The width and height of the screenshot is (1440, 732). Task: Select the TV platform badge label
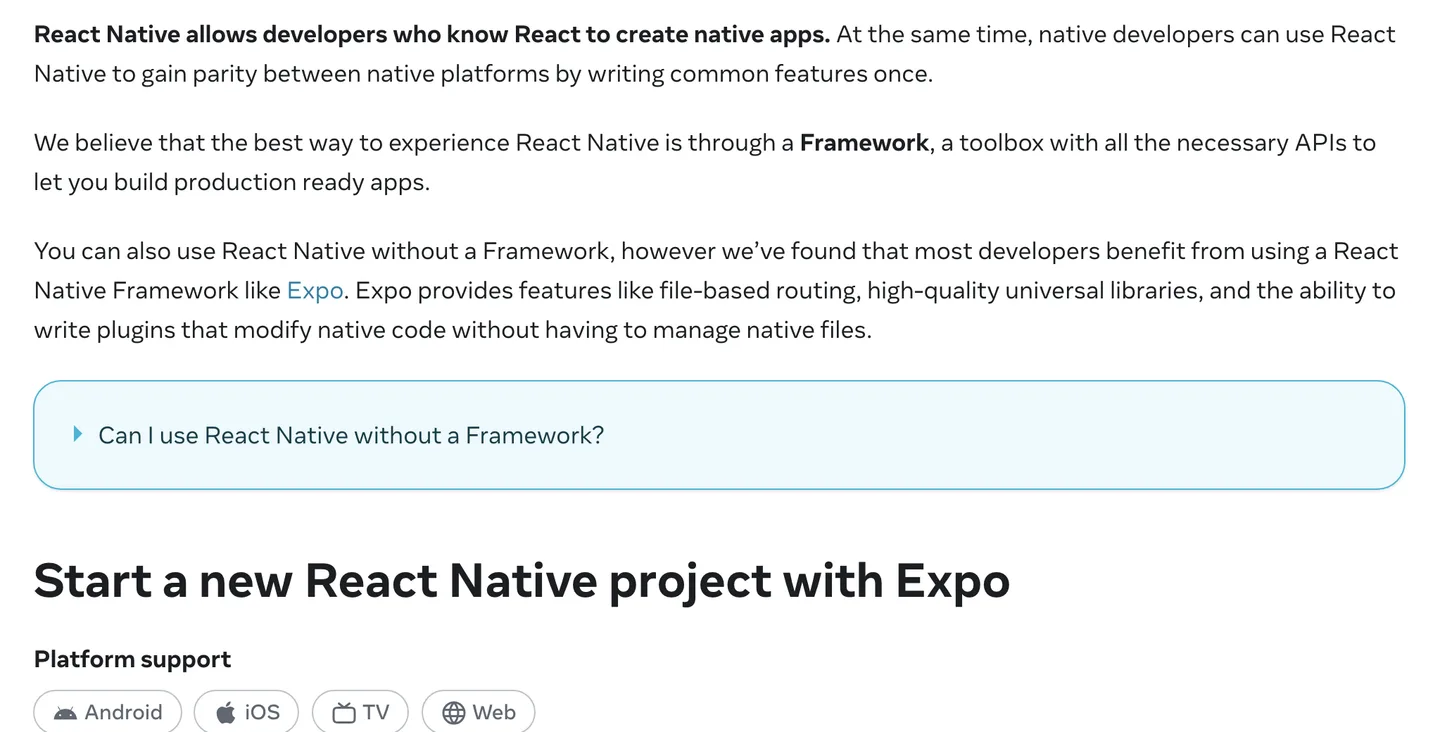(x=376, y=712)
